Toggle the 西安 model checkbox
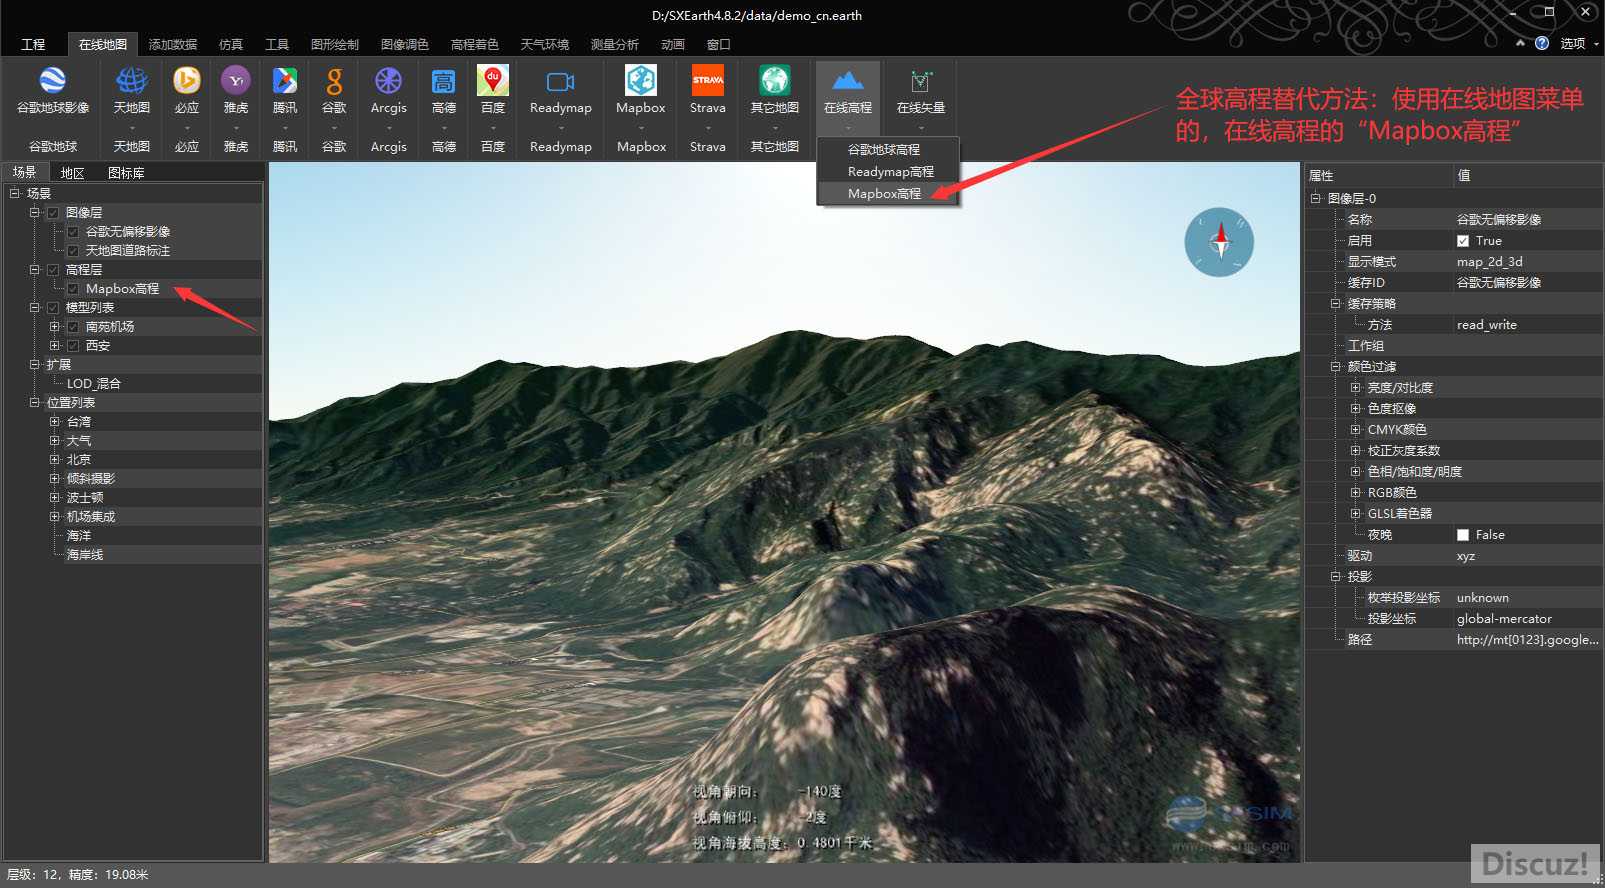This screenshot has height=888, width=1605. click(x=73, y=346)
